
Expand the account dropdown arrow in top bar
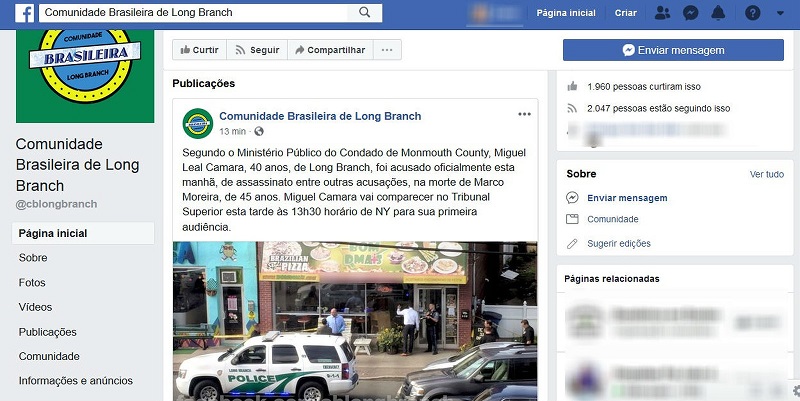coord(780,13)
